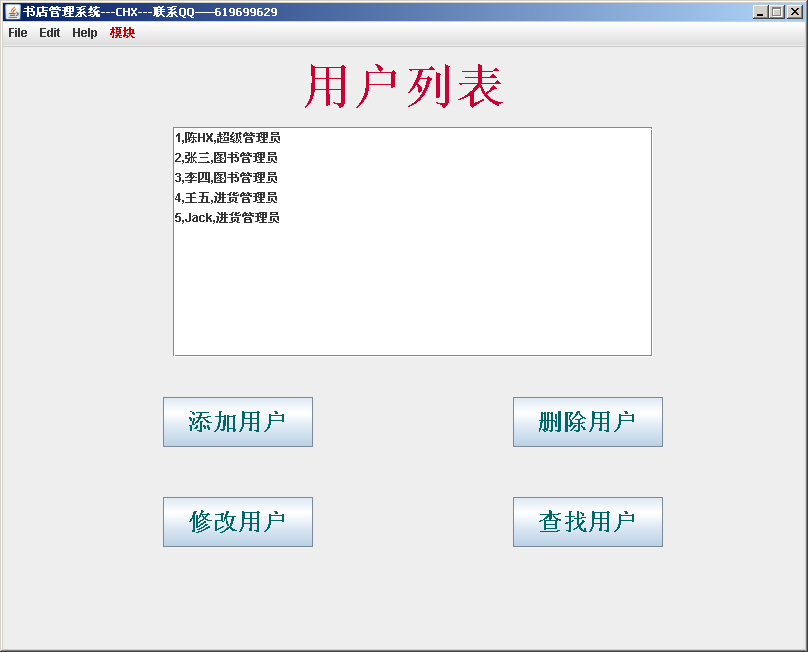808x652 pixels.
Task: Select user row 2,张三,图书管理员
Action: (412, 158)
